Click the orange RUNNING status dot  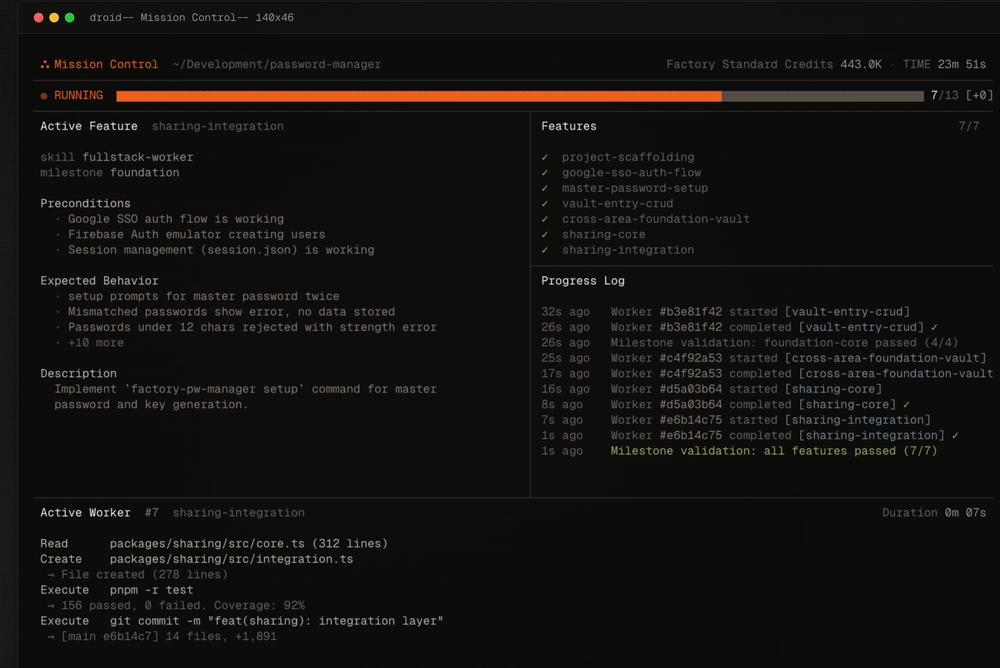click(44, 96)
